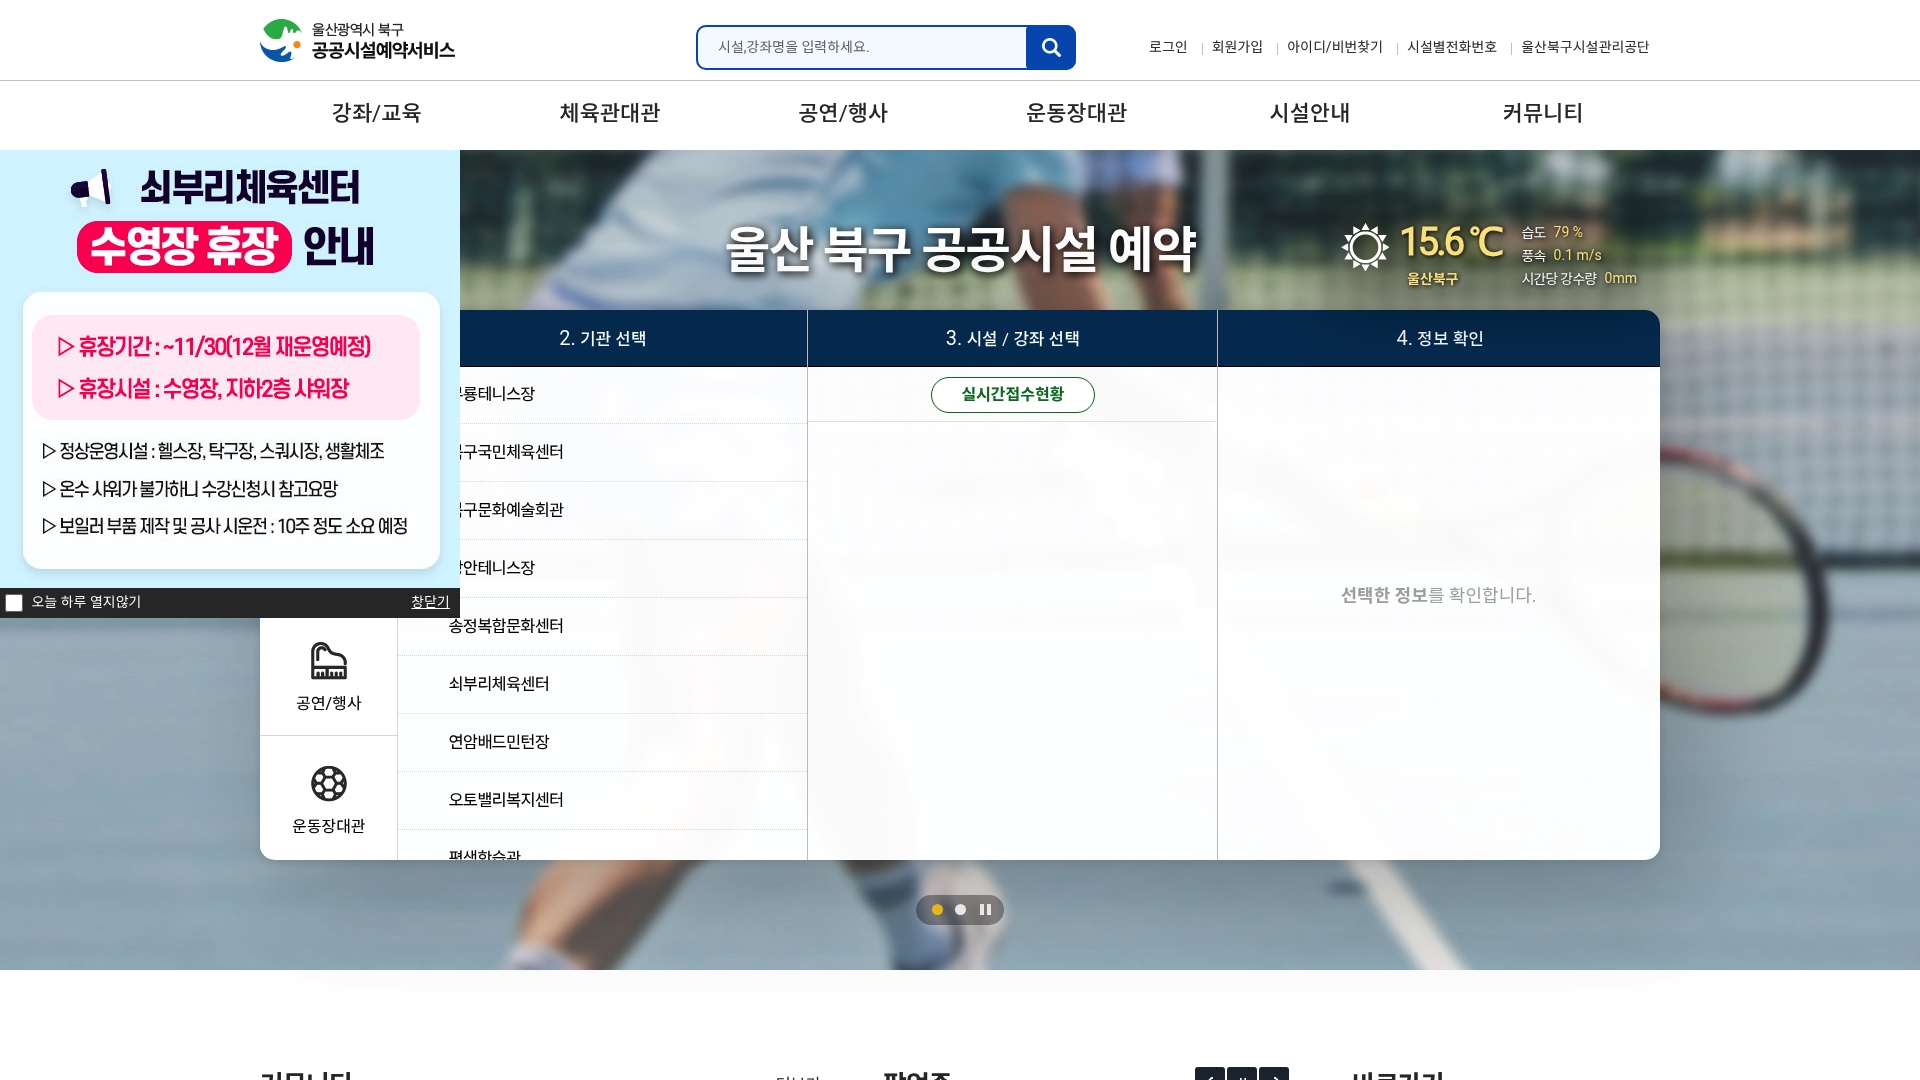Select 송정복합문화센터 from institution list
The height and width of the screenshot is (1080, 1920).
pos(602,627)
